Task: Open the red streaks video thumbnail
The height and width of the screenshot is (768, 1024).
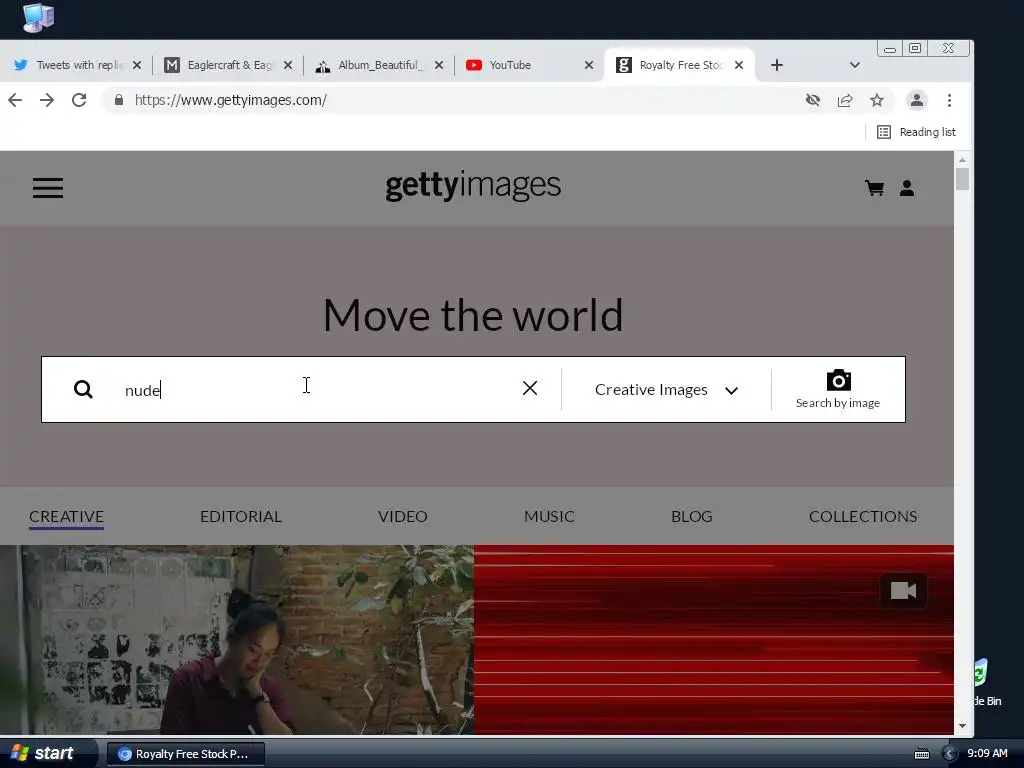Action: pos(714,640)
